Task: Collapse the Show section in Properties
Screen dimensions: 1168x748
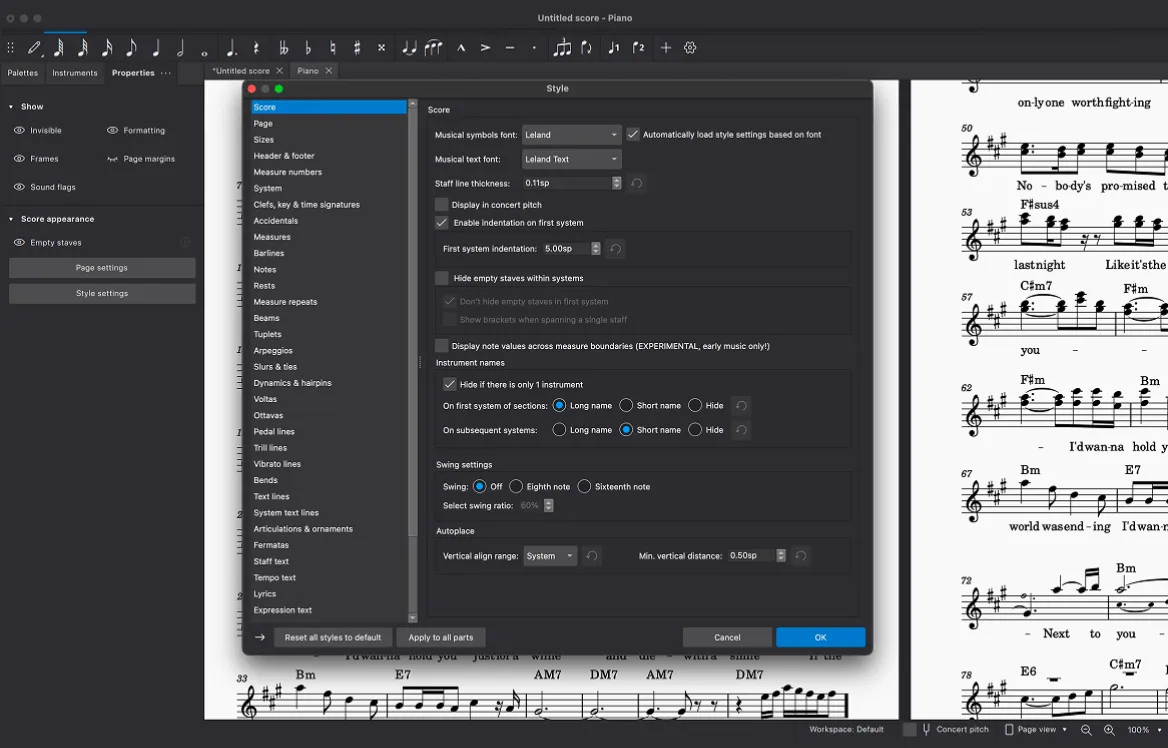Action: pyautogui.click(x=11, y=106)
